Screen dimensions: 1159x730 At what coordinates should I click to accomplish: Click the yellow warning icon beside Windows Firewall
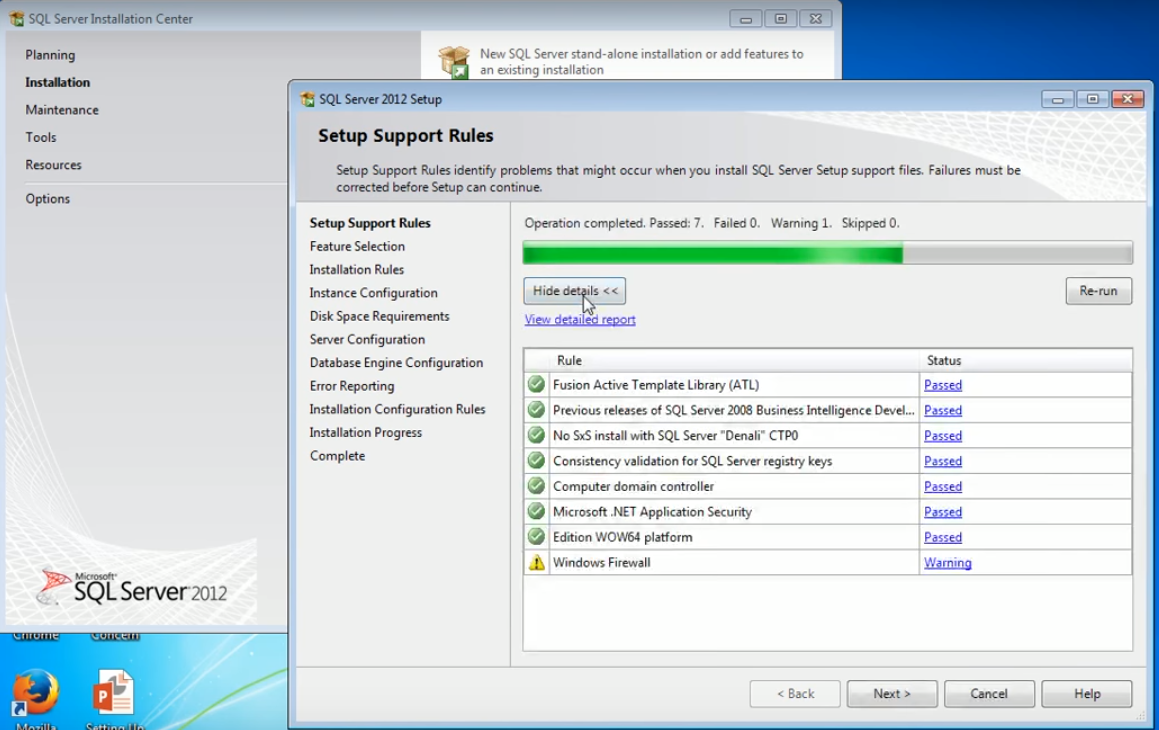[x=537, y=562]
